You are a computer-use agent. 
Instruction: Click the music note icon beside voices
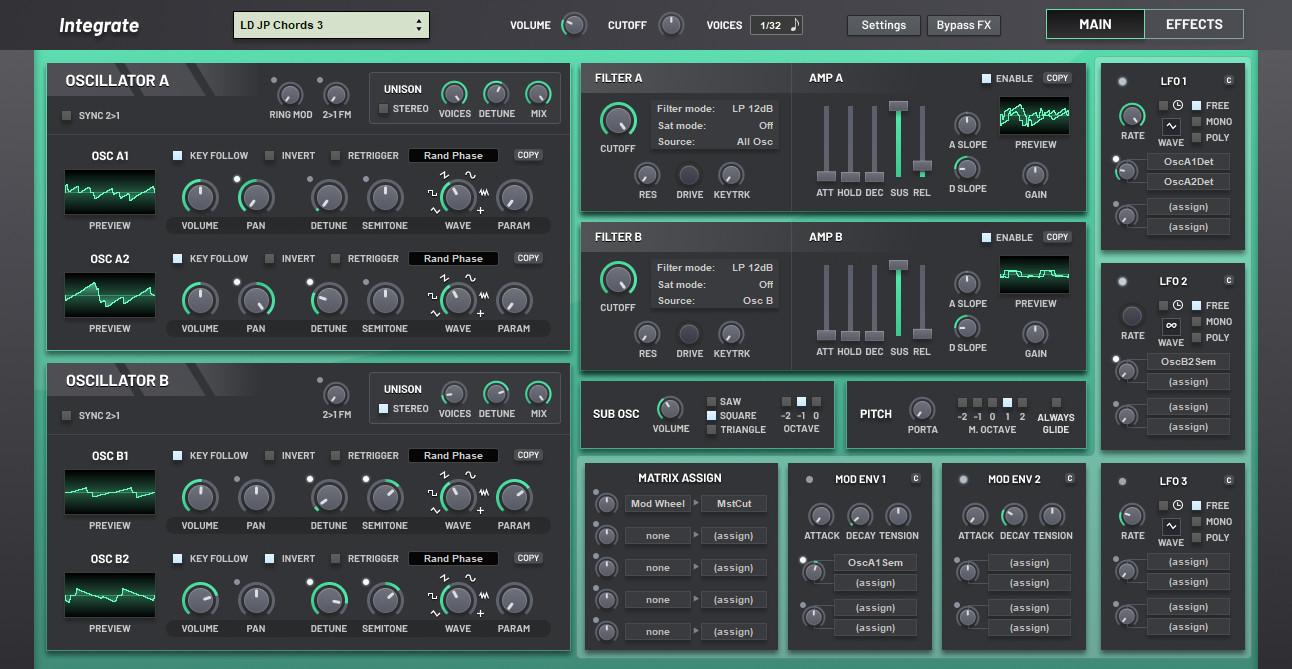795,25
